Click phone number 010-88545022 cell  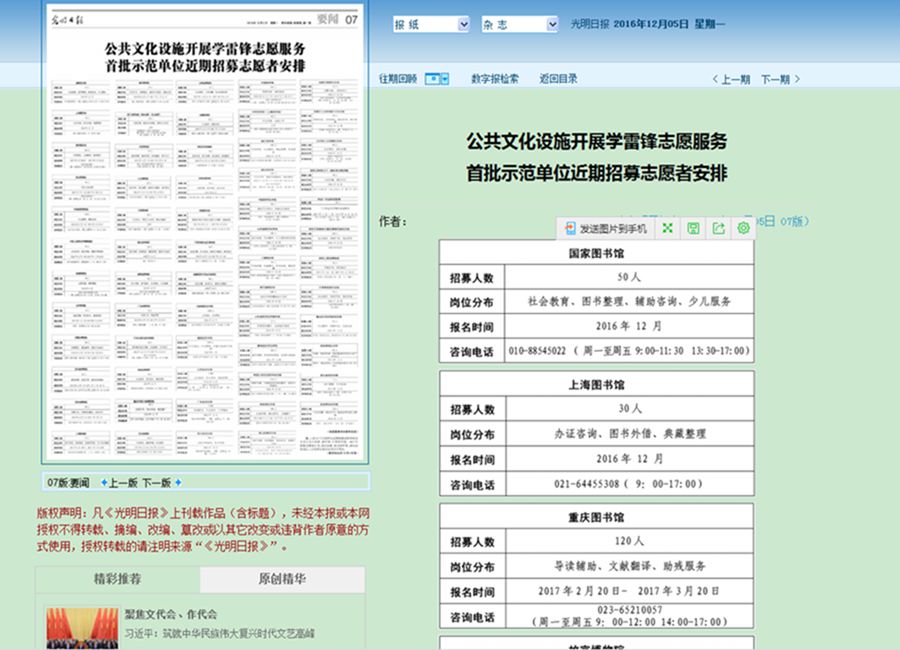pos(629,351)
